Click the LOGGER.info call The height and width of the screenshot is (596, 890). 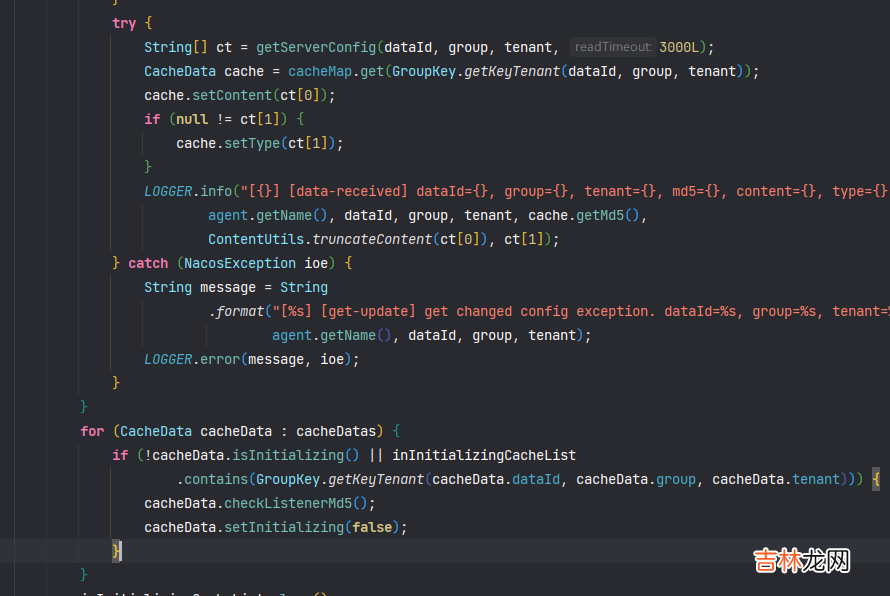pyautogui.click(x=187, y=191)
